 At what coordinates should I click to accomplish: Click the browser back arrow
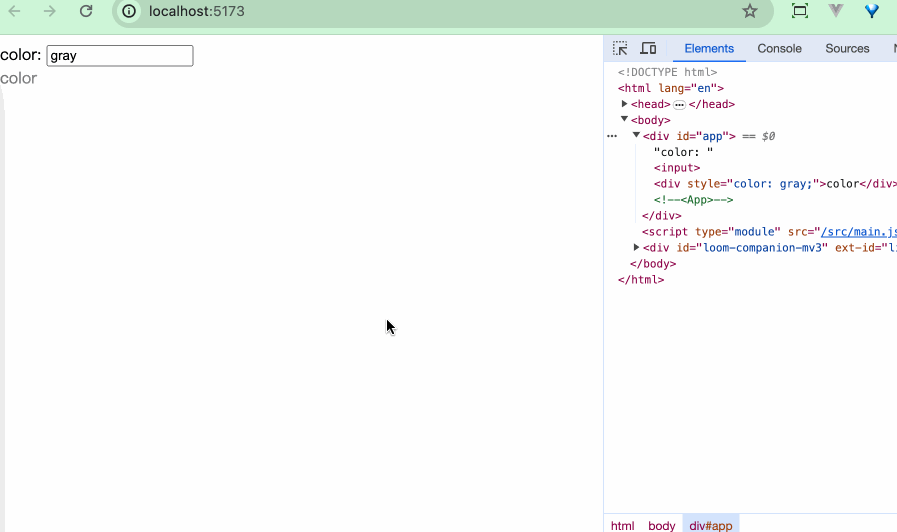pos(15,11)
